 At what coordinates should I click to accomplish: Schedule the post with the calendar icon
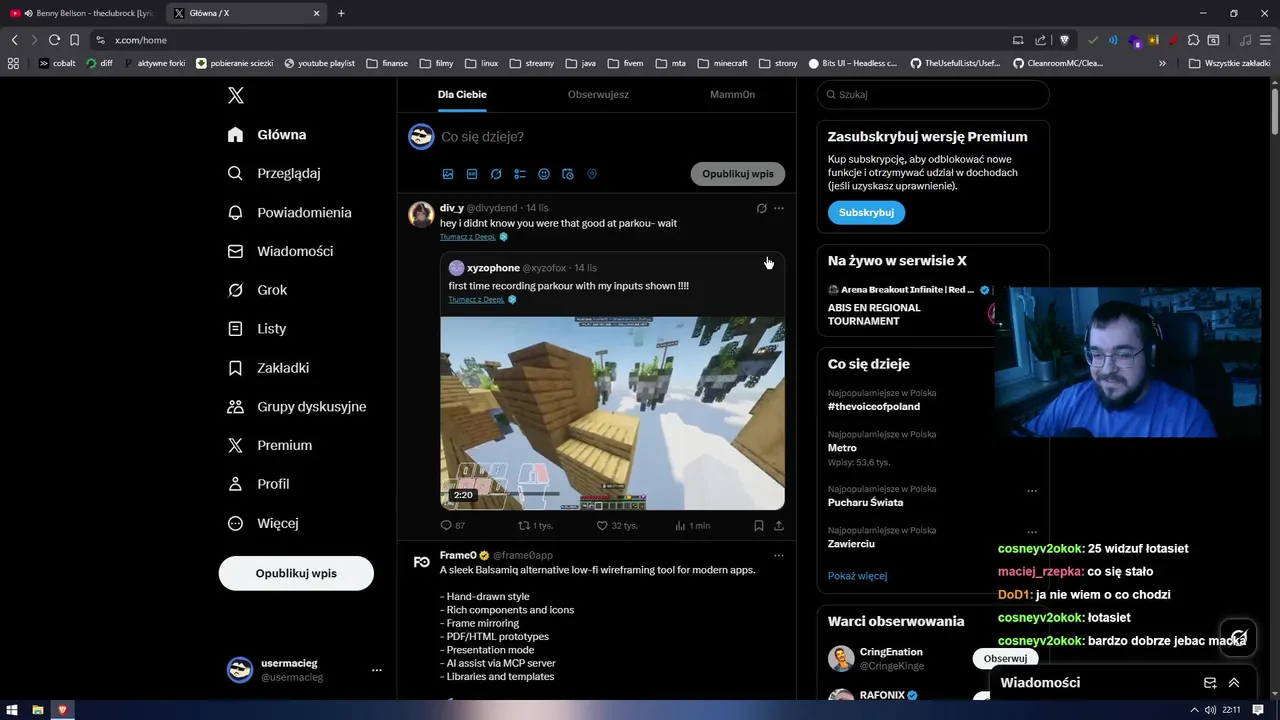point(568,174)
